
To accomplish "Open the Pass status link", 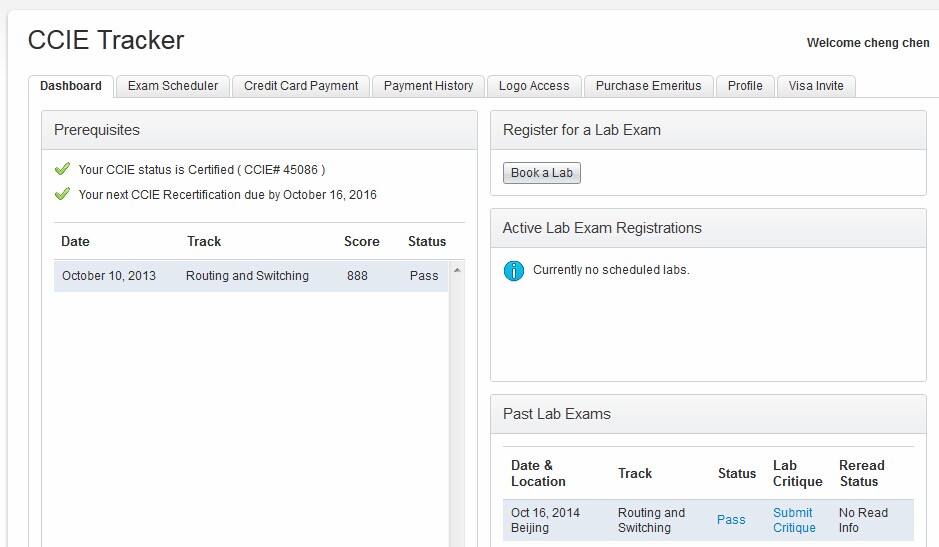I will [x=731, y=520].
